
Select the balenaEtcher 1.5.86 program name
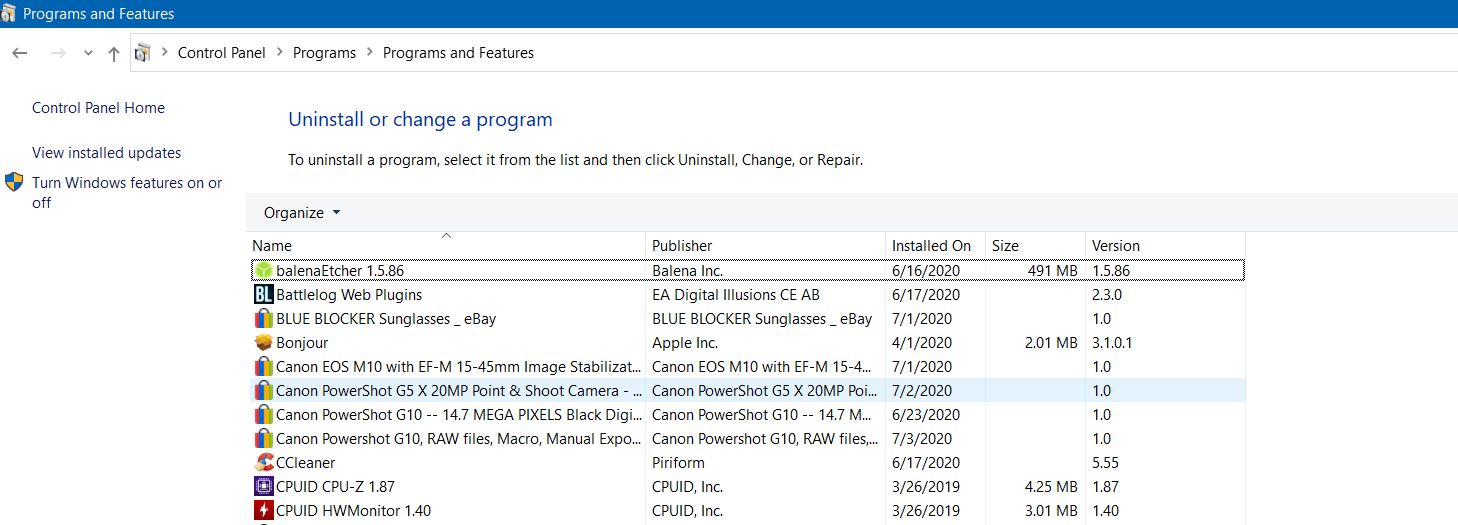click(x=340, y=270)
